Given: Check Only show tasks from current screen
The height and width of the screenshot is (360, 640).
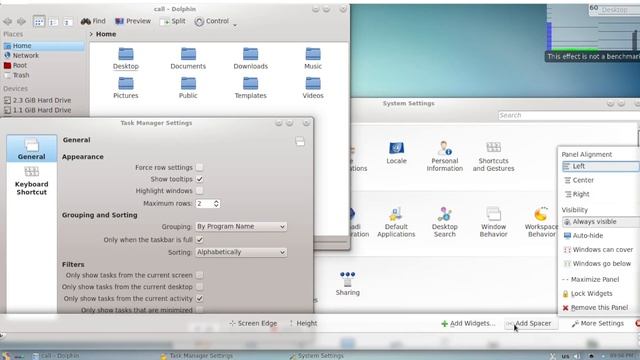Looking at the screenshot, I should (199, 275).
